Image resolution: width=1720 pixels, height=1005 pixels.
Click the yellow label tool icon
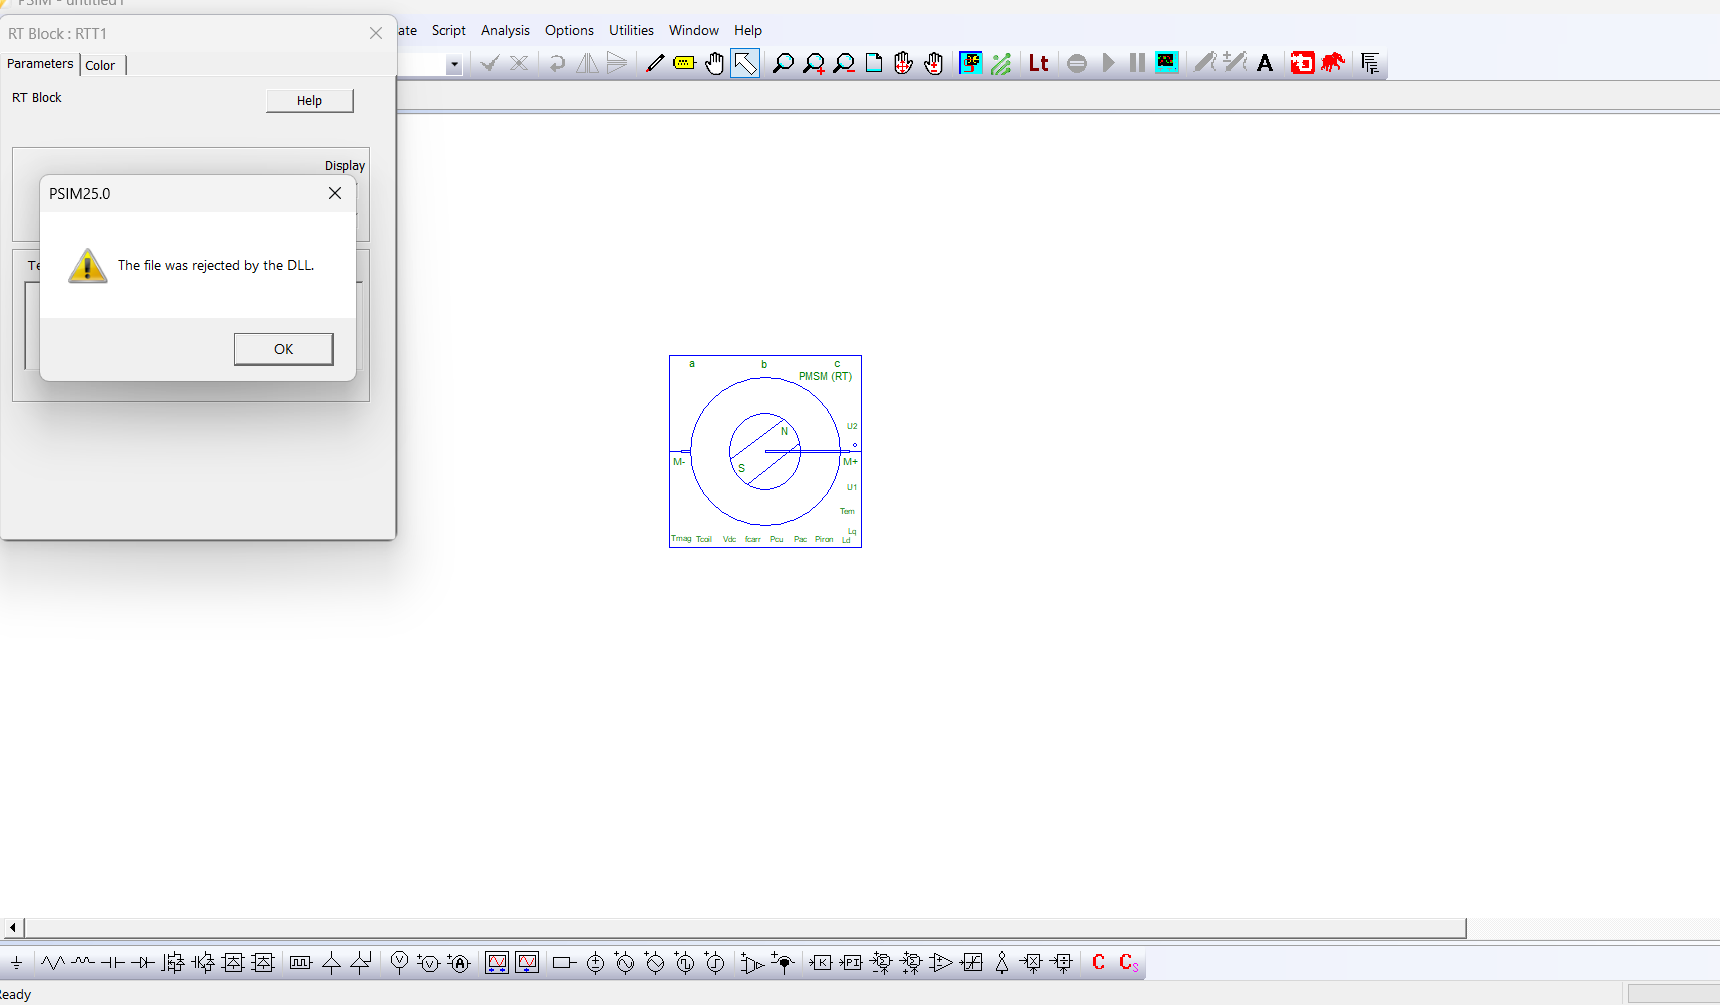(685, 63)
